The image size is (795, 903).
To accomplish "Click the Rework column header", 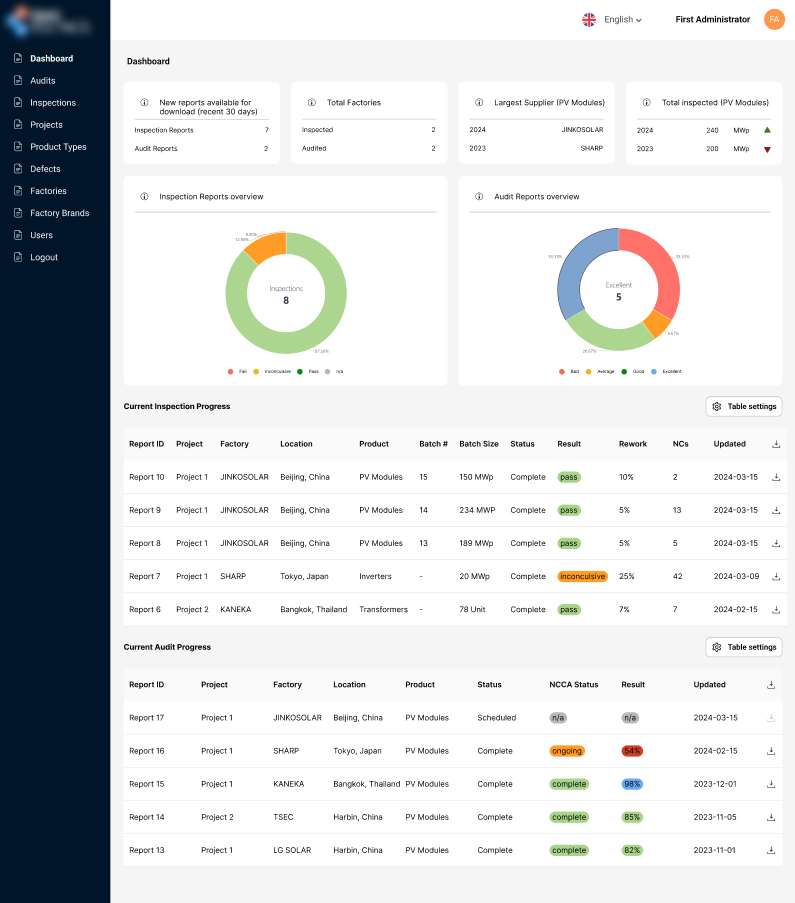I will [633, 444].
